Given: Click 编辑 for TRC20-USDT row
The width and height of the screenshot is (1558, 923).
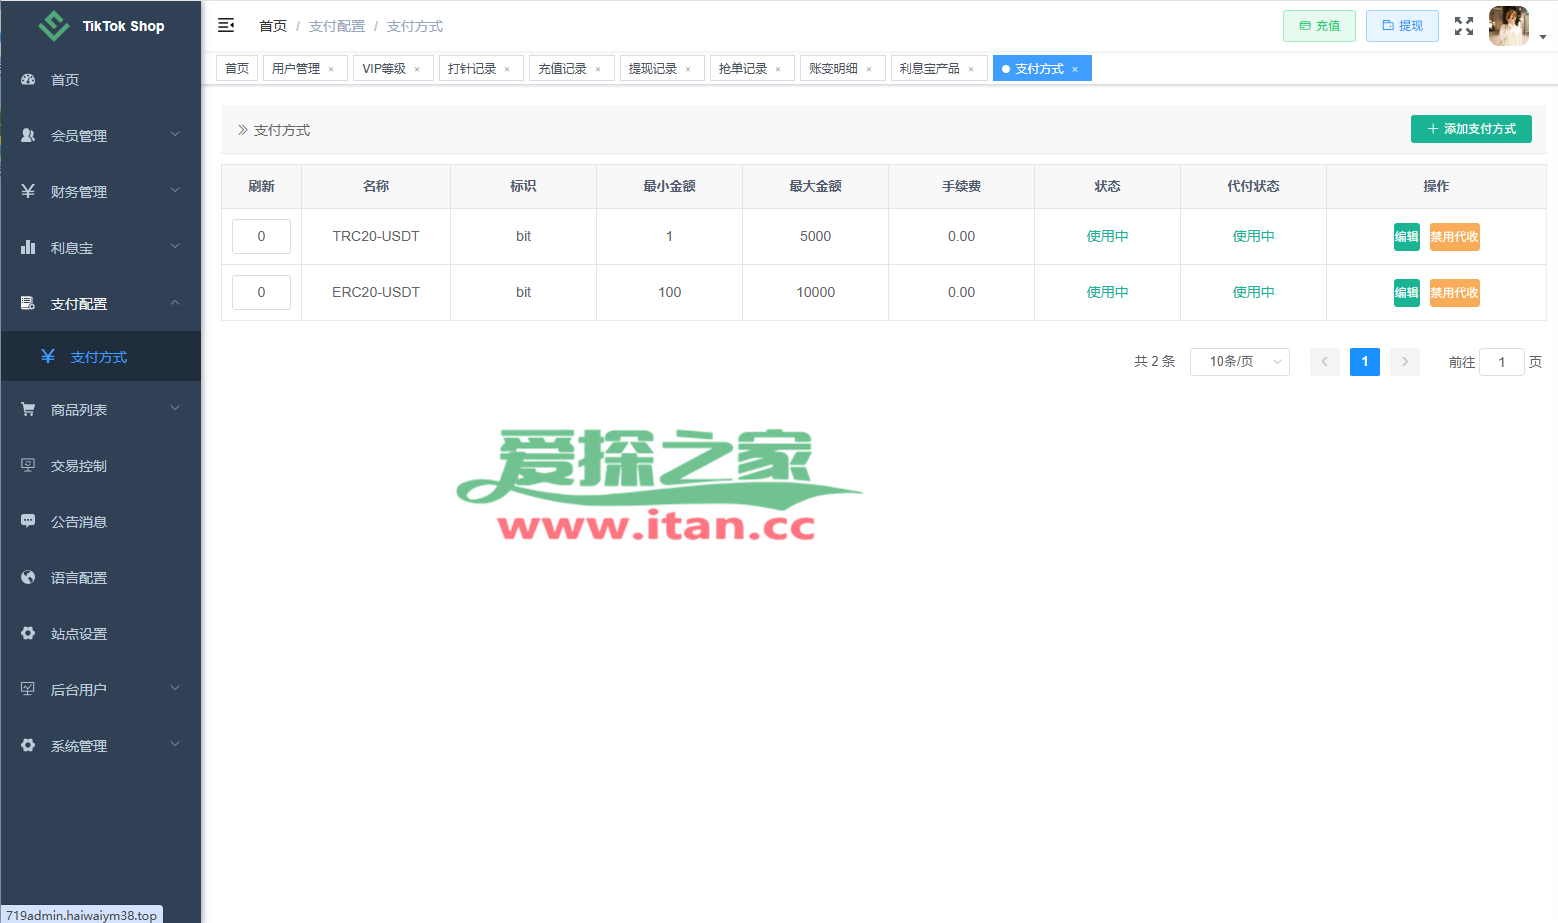Looking at the screenshot, I should coord(1407,237).
